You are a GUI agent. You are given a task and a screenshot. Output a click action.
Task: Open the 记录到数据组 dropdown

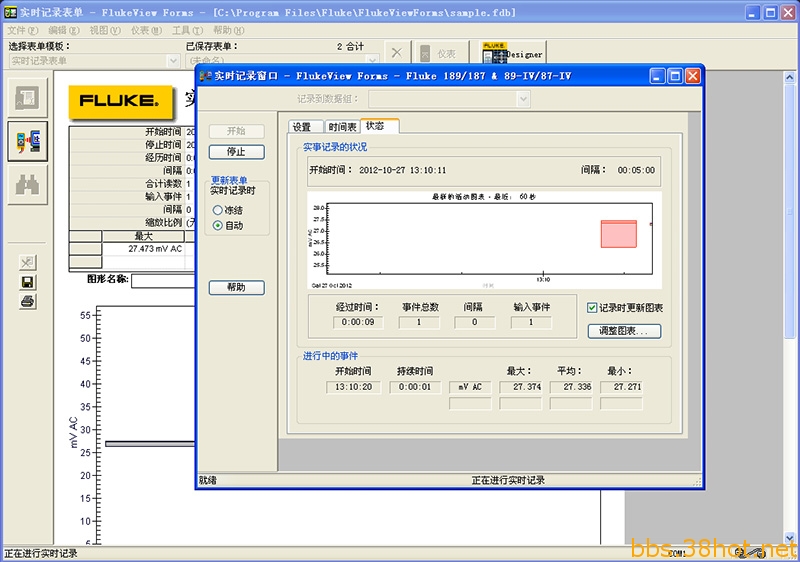(523, 99)
